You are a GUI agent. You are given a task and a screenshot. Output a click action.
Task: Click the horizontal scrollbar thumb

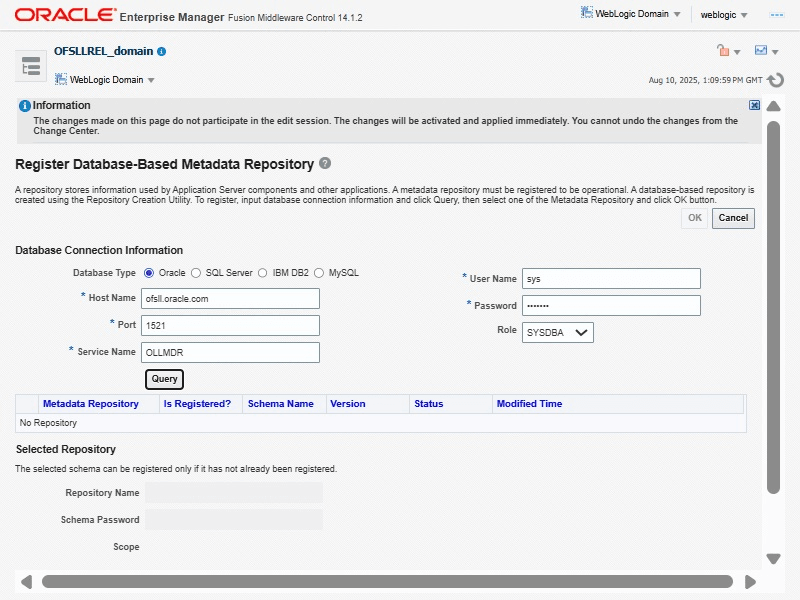point(387,582)
